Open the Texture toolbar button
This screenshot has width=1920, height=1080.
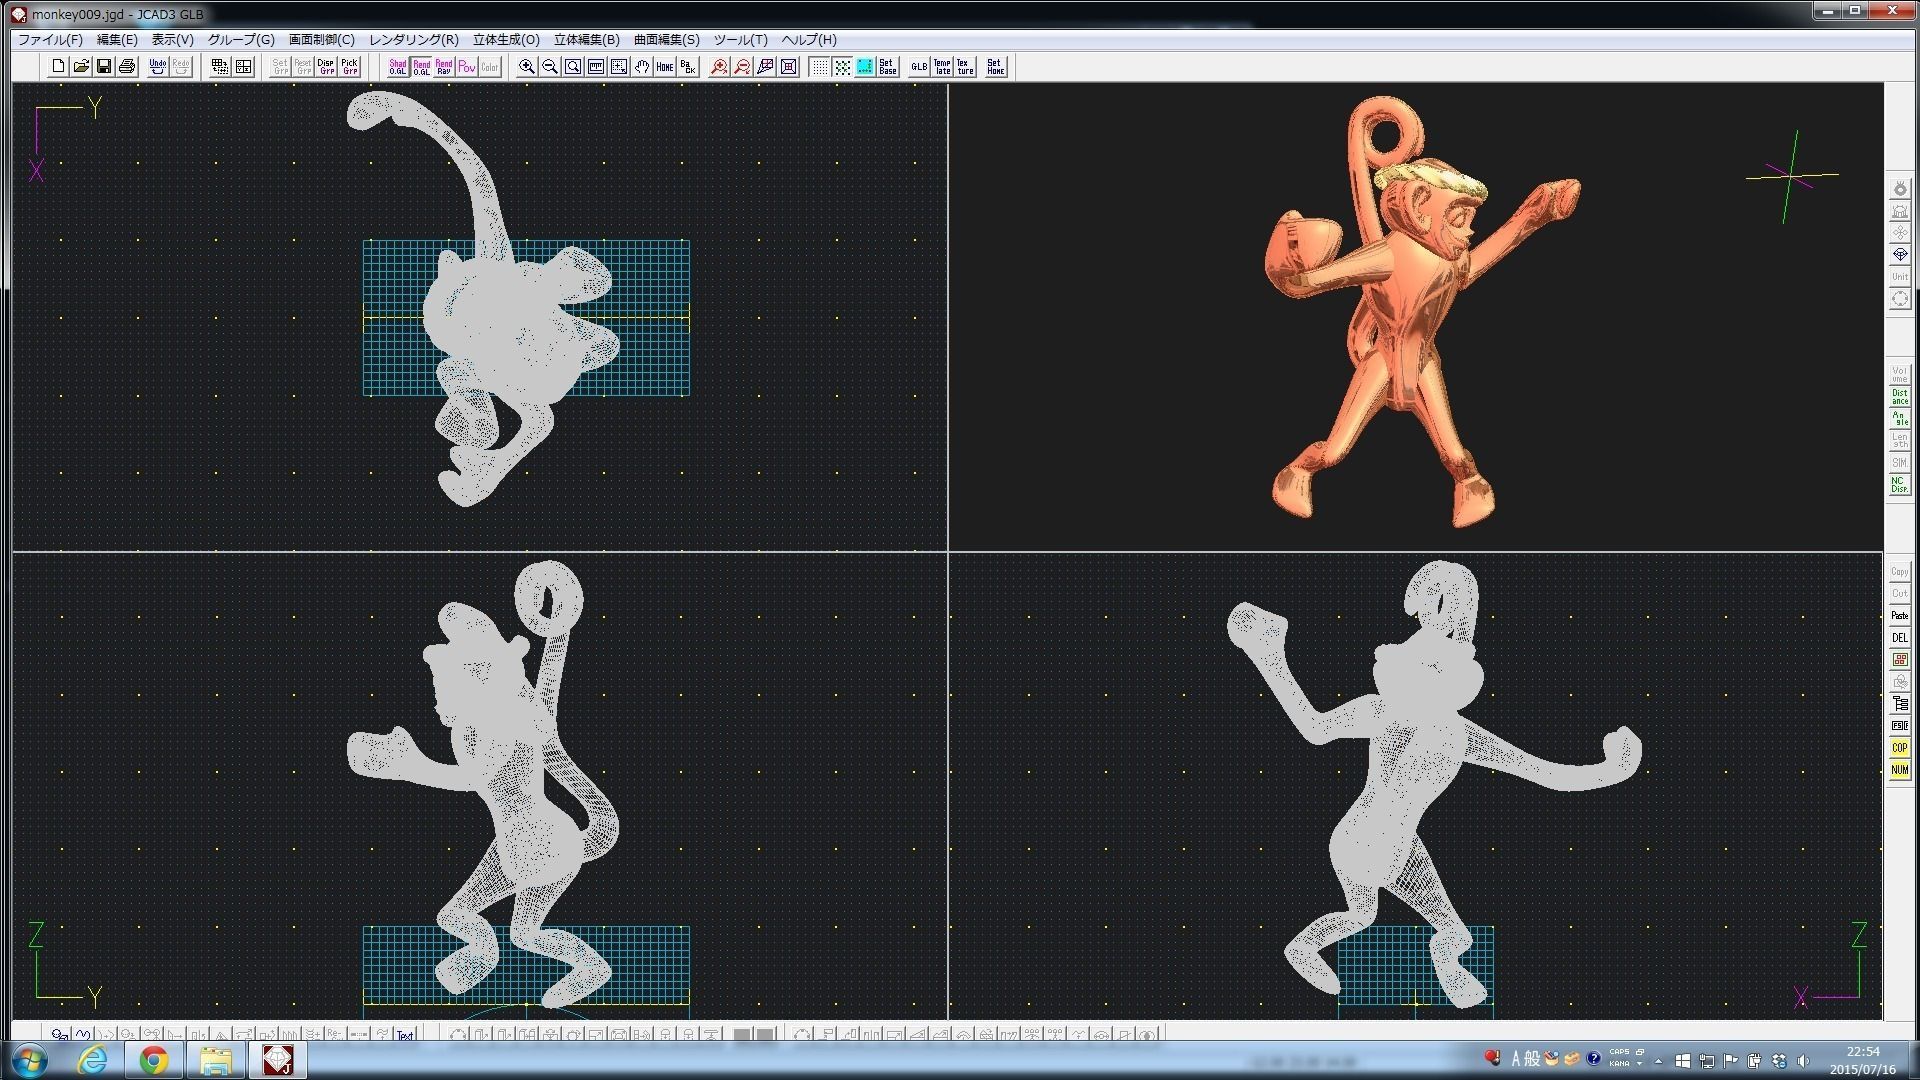(965, 67)
